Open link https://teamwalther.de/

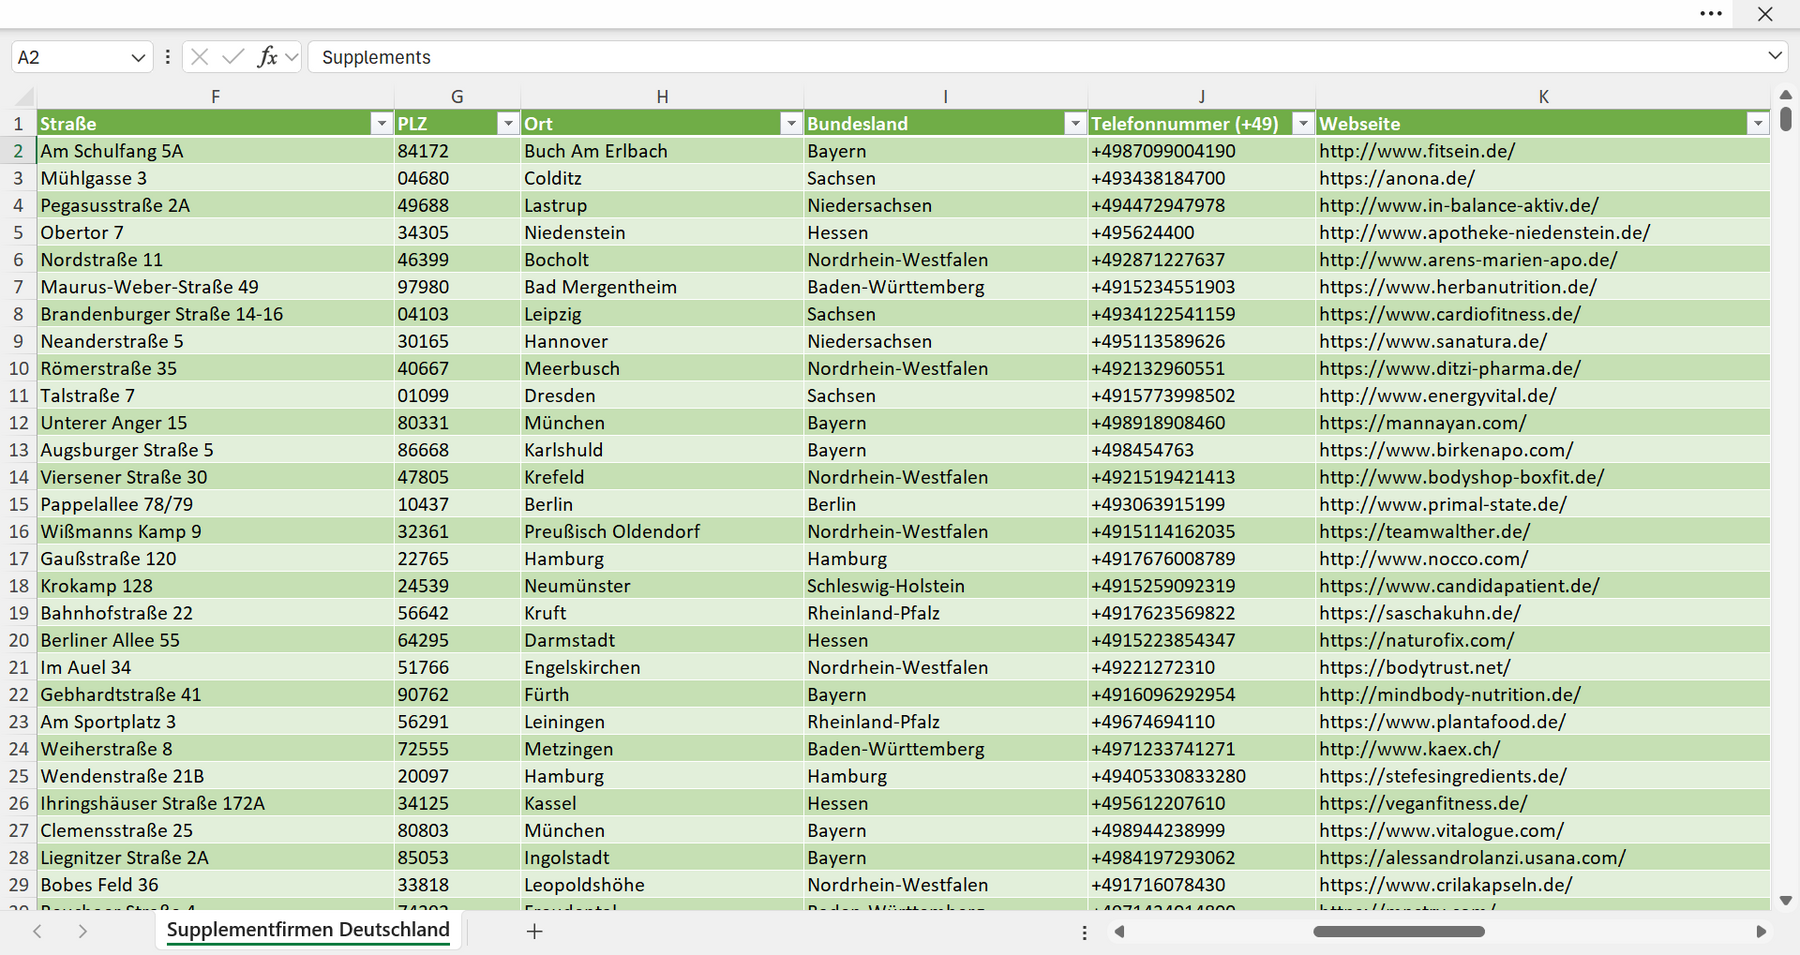click(x=1424, y=532)
